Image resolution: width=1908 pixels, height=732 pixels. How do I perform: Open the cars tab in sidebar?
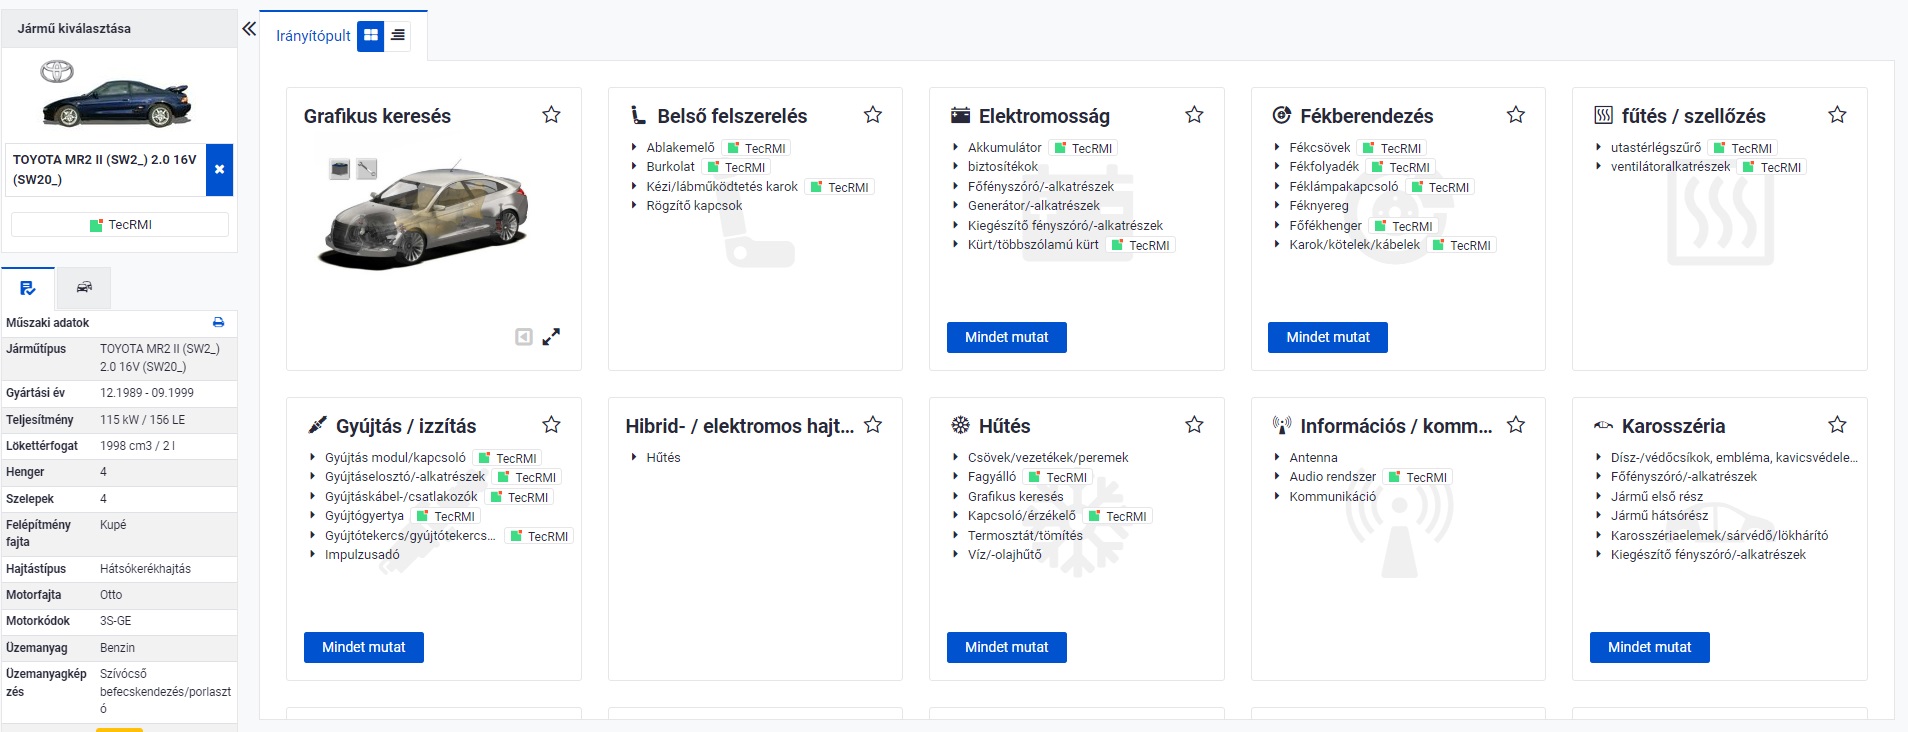click(84, 288)
